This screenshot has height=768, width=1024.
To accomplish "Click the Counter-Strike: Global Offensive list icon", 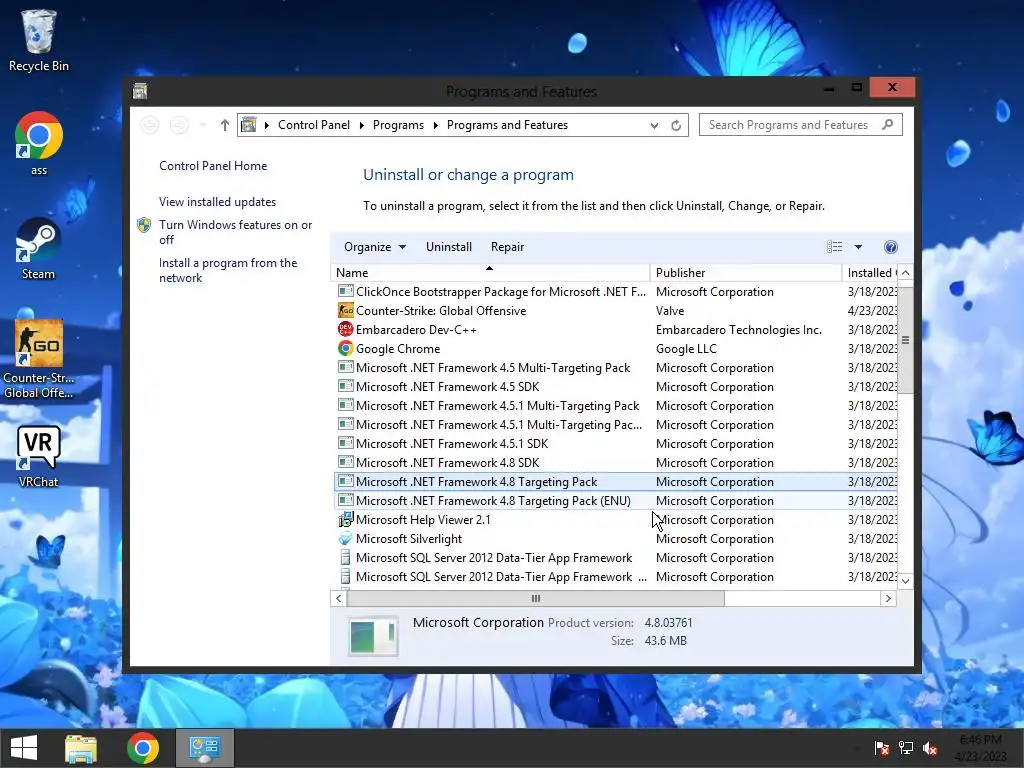I will tap(345, 310).
